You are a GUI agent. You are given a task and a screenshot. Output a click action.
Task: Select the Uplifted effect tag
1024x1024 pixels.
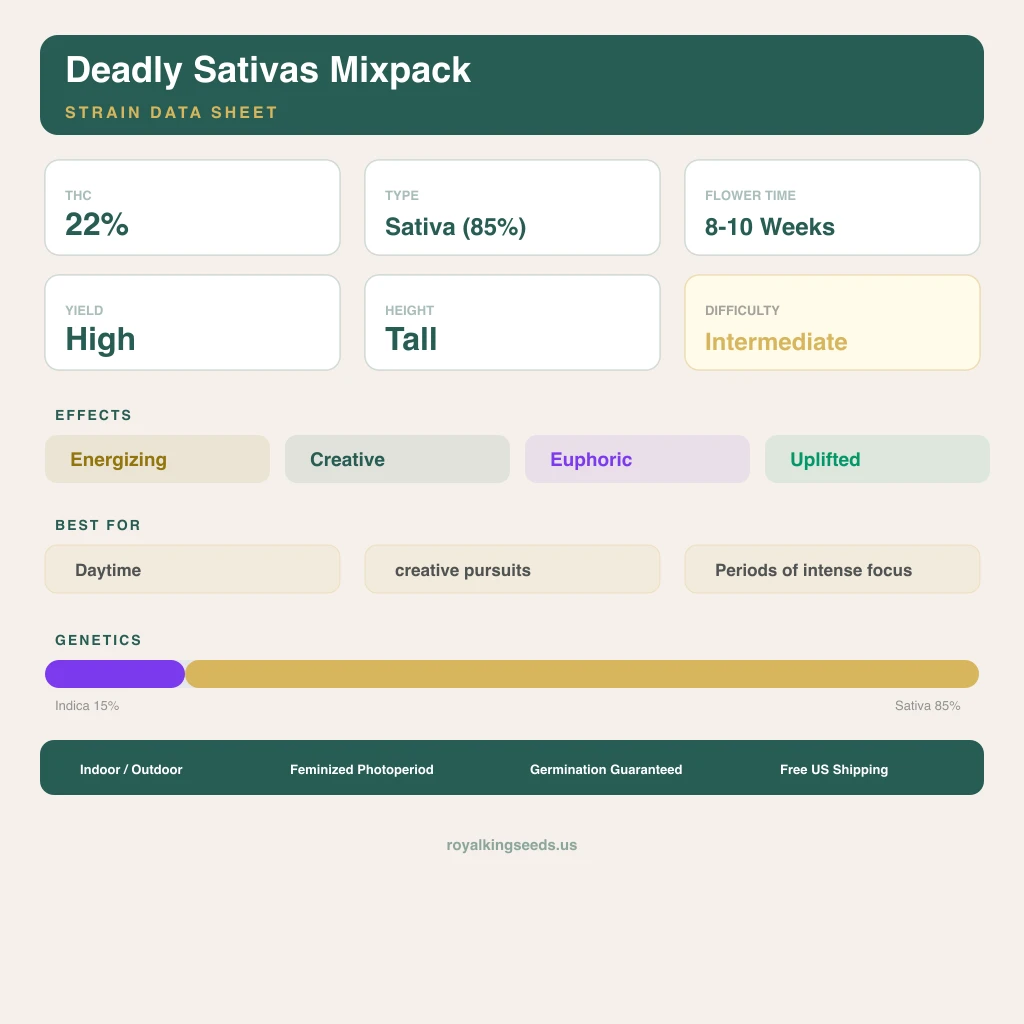[878, 459]
